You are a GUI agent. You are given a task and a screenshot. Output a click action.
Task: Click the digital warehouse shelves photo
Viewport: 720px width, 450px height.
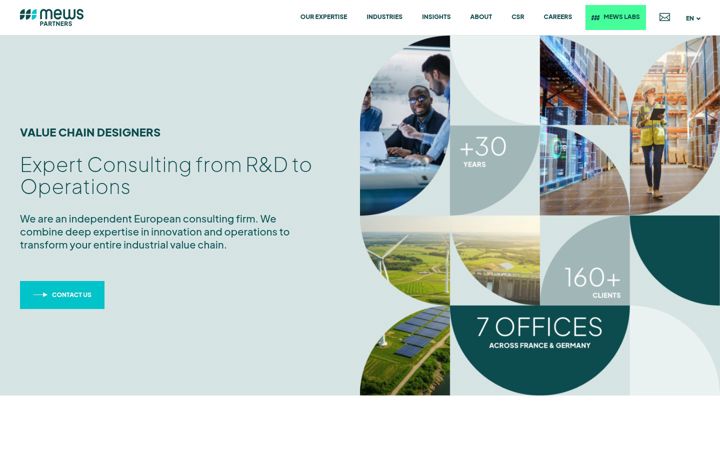tap(585, 125)
